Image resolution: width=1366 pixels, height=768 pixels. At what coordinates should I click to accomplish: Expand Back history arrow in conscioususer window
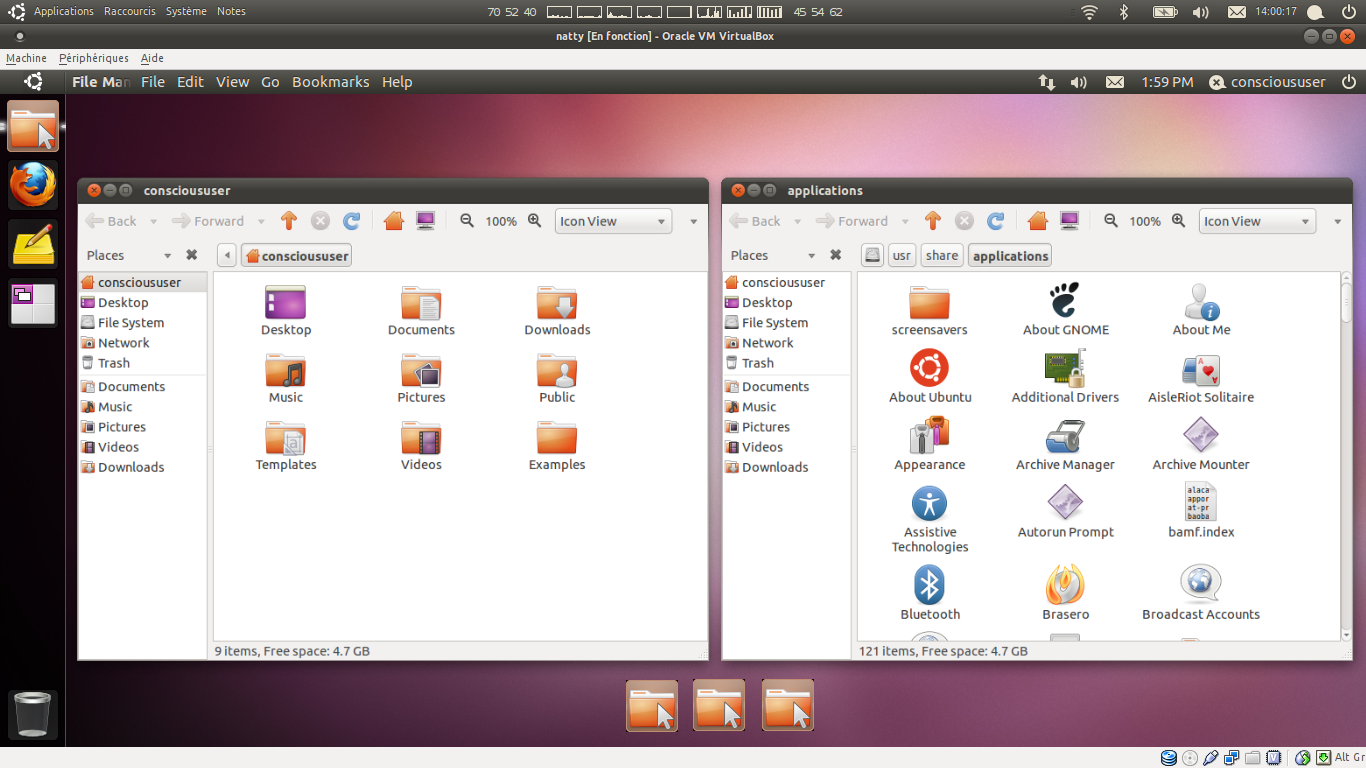click(153, 222)
